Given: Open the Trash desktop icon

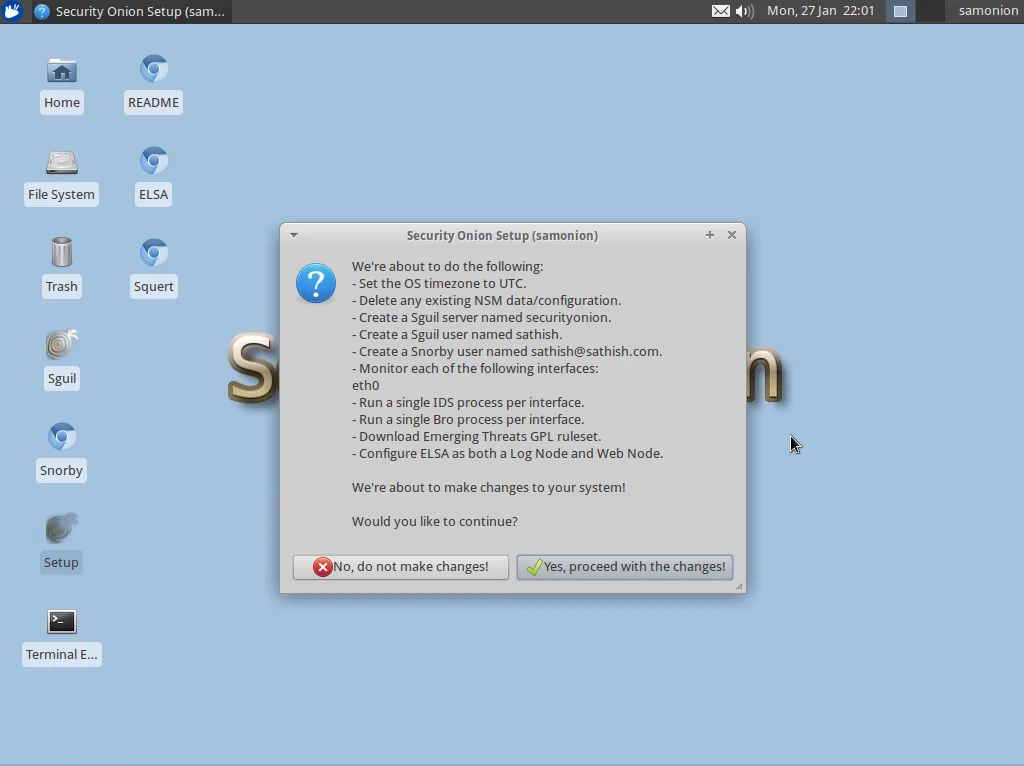Looking at the screenshot, I should [61, 268].
